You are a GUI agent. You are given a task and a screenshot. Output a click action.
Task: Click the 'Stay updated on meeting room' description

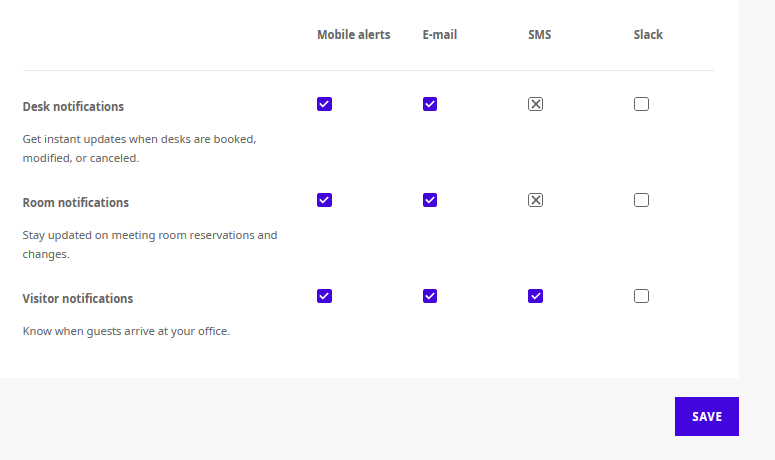(150, 245)
